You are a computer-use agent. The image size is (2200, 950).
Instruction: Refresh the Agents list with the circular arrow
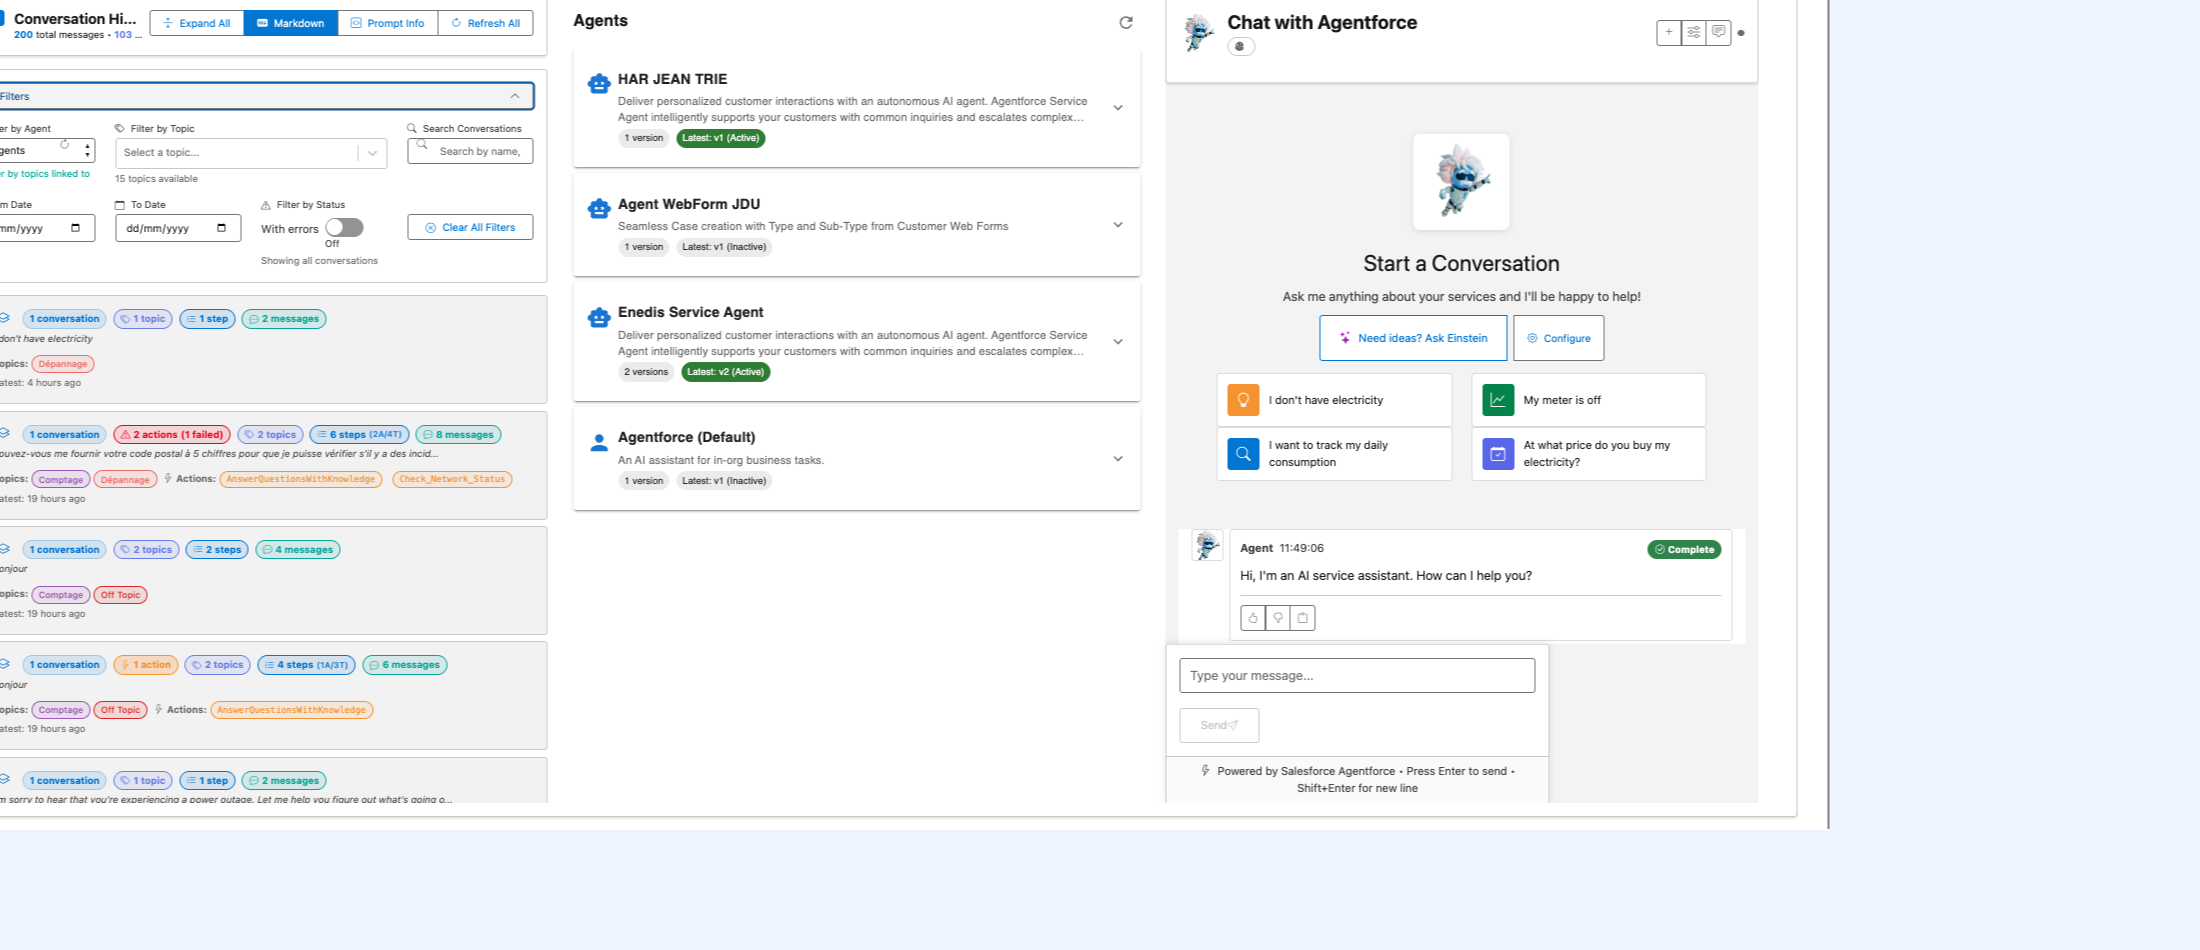[x=1127, y=22]
